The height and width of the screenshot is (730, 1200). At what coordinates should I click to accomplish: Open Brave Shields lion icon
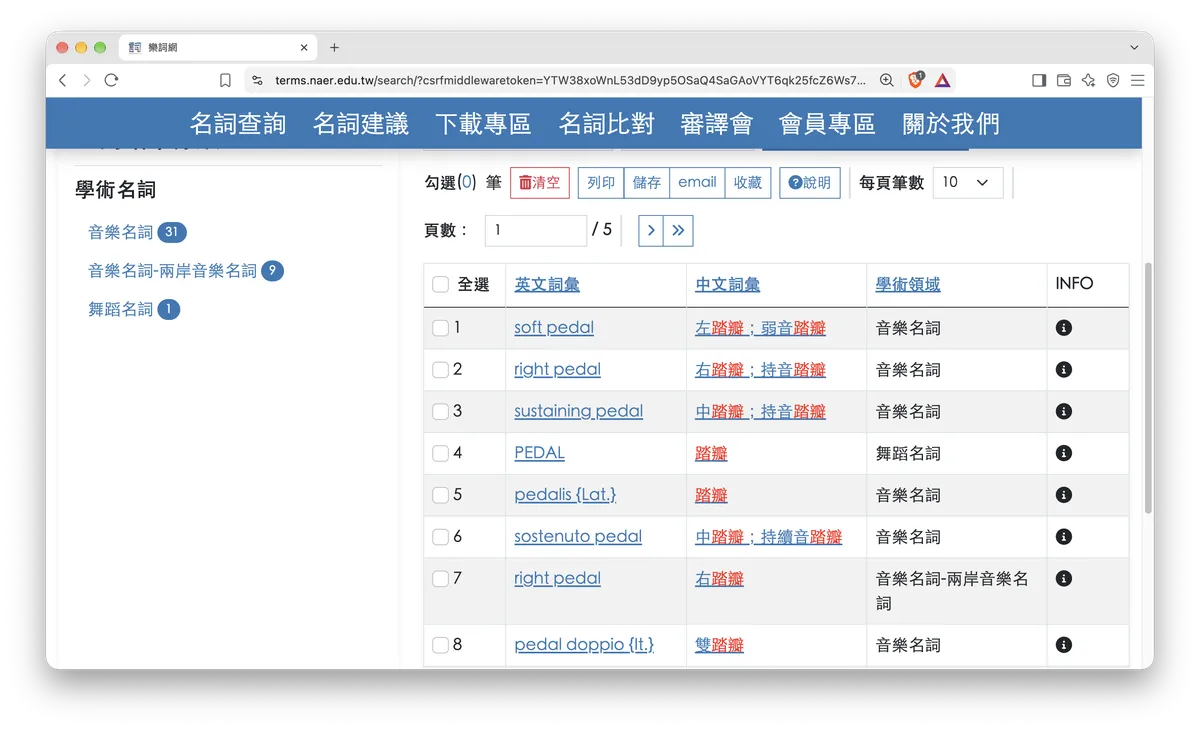tap(915, 80)
